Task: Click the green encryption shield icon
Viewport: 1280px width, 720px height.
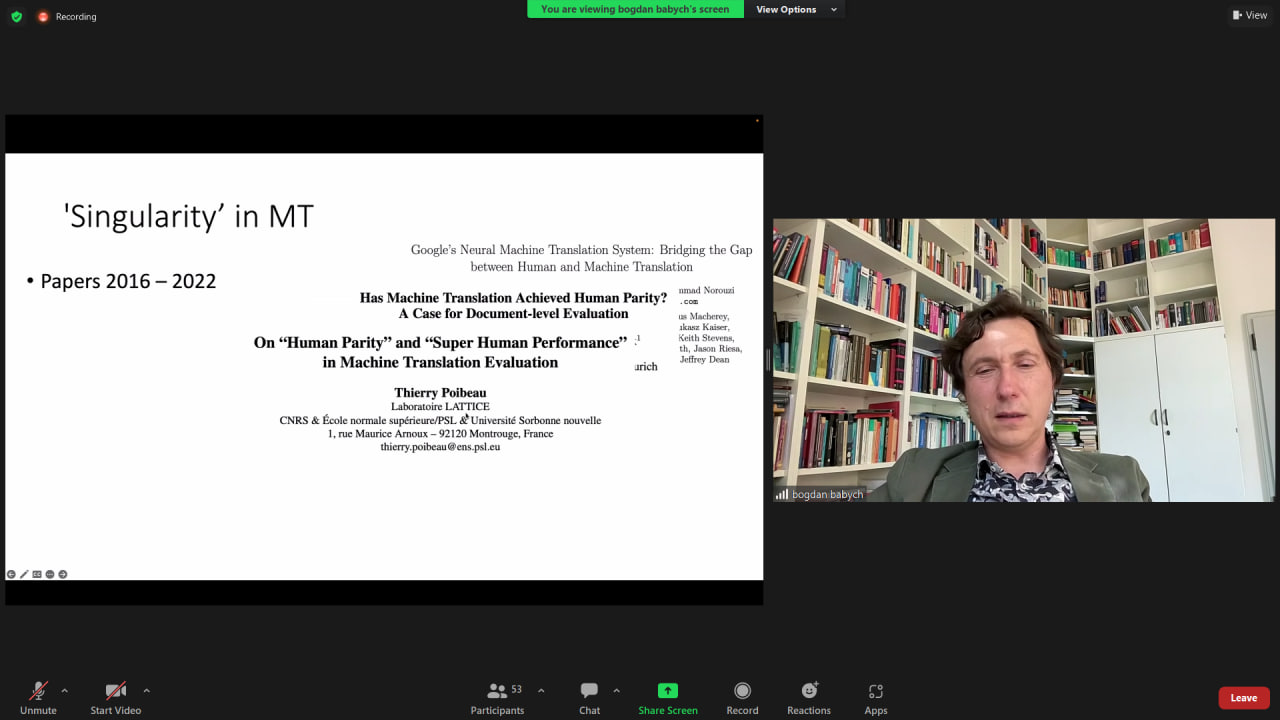Action: 16,16
